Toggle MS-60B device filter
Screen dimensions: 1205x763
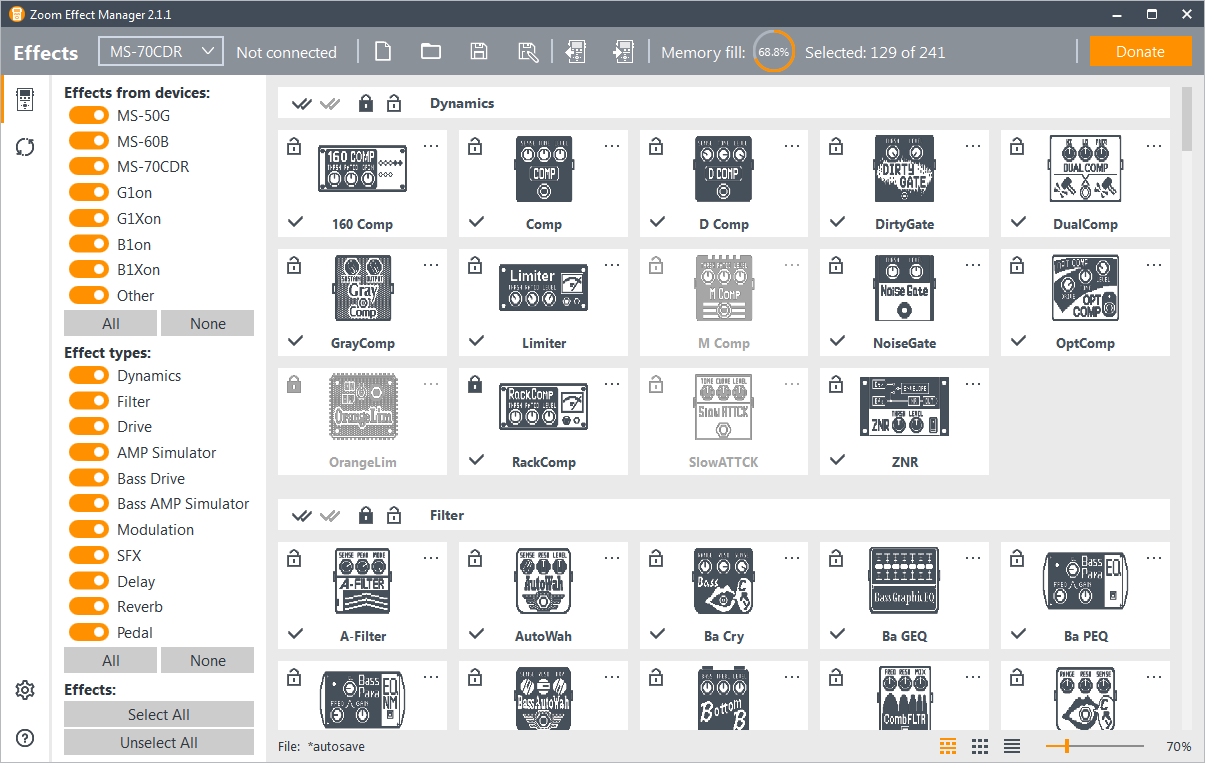tap(89, 141)
